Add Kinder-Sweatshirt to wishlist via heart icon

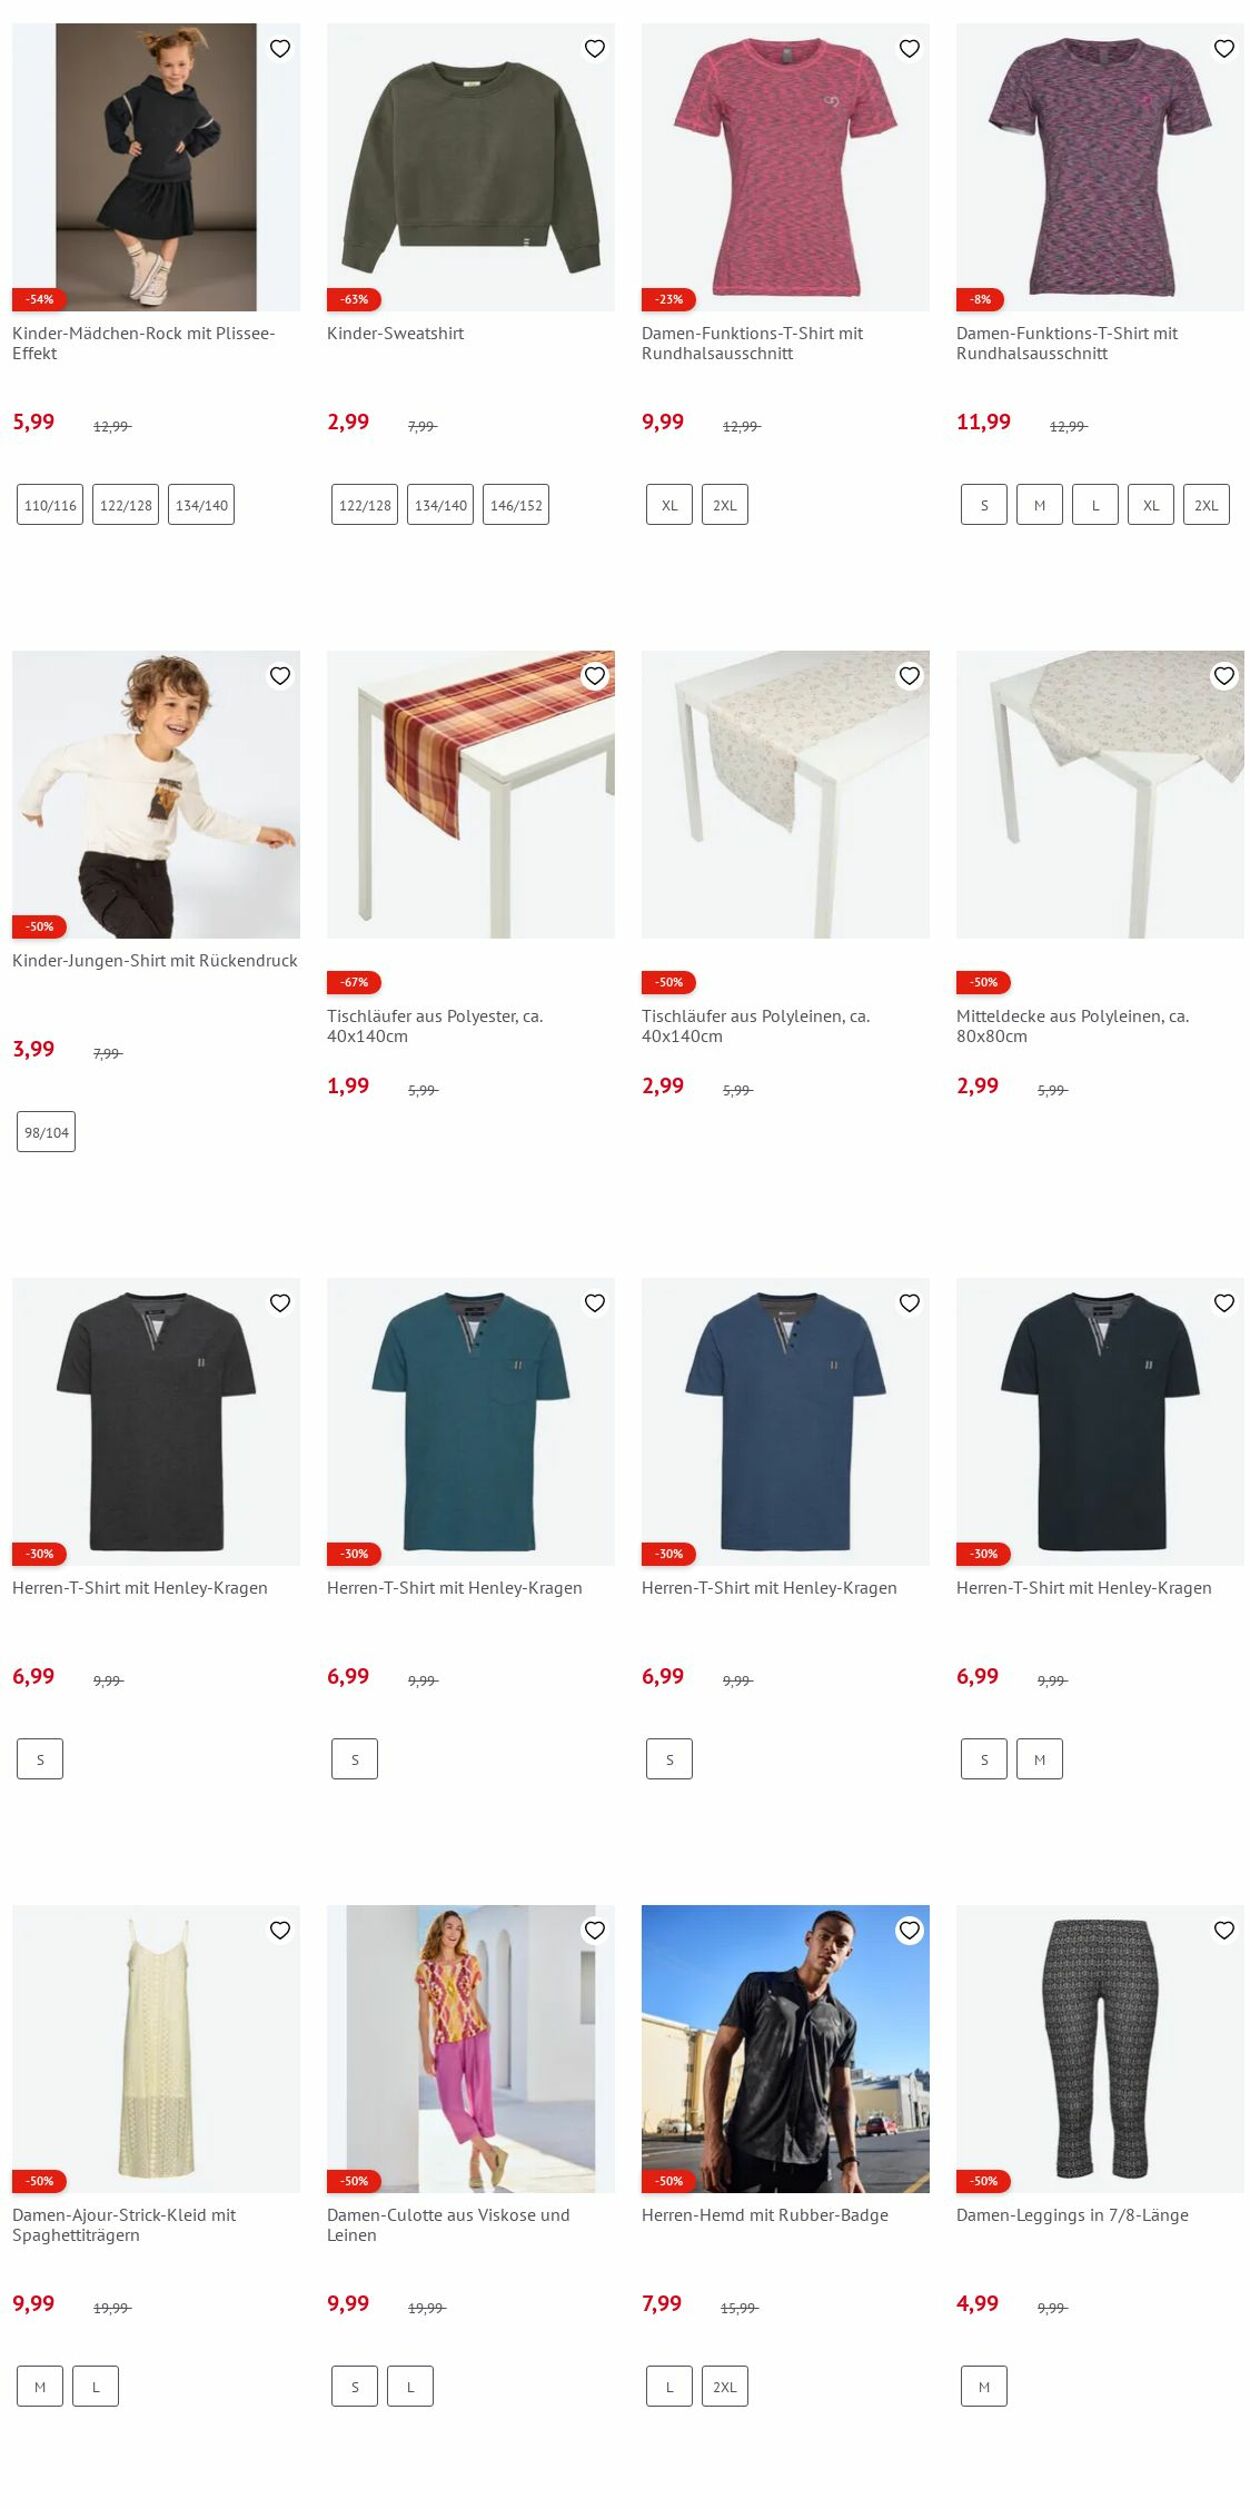594,48
